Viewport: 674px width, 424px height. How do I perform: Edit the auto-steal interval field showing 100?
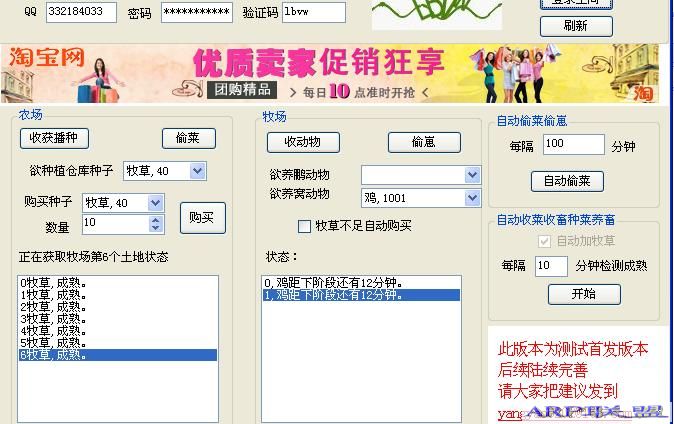click(x=573, y=144)
